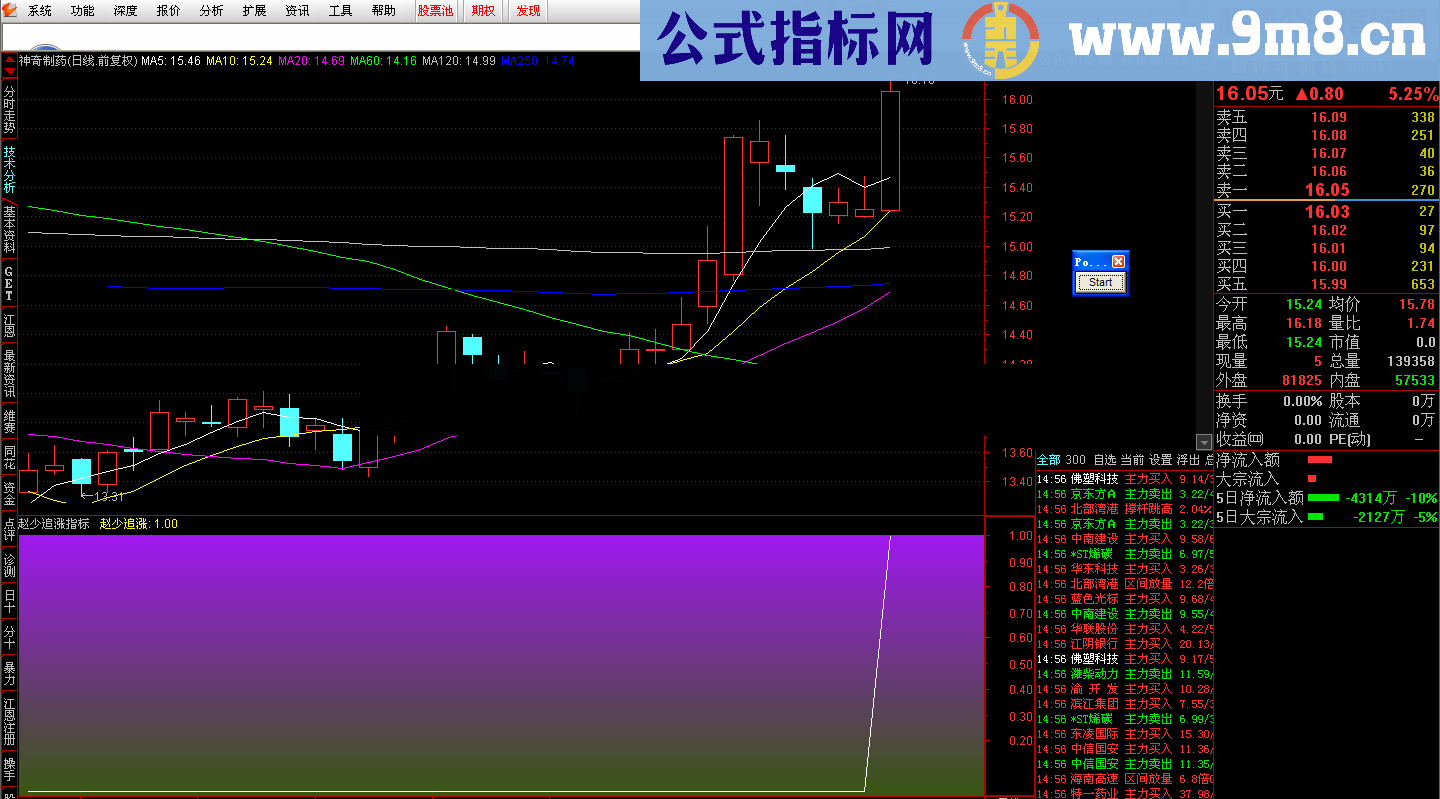
Task: Select the 最新资讯 sidebar tab
Action: coord(9,374)
